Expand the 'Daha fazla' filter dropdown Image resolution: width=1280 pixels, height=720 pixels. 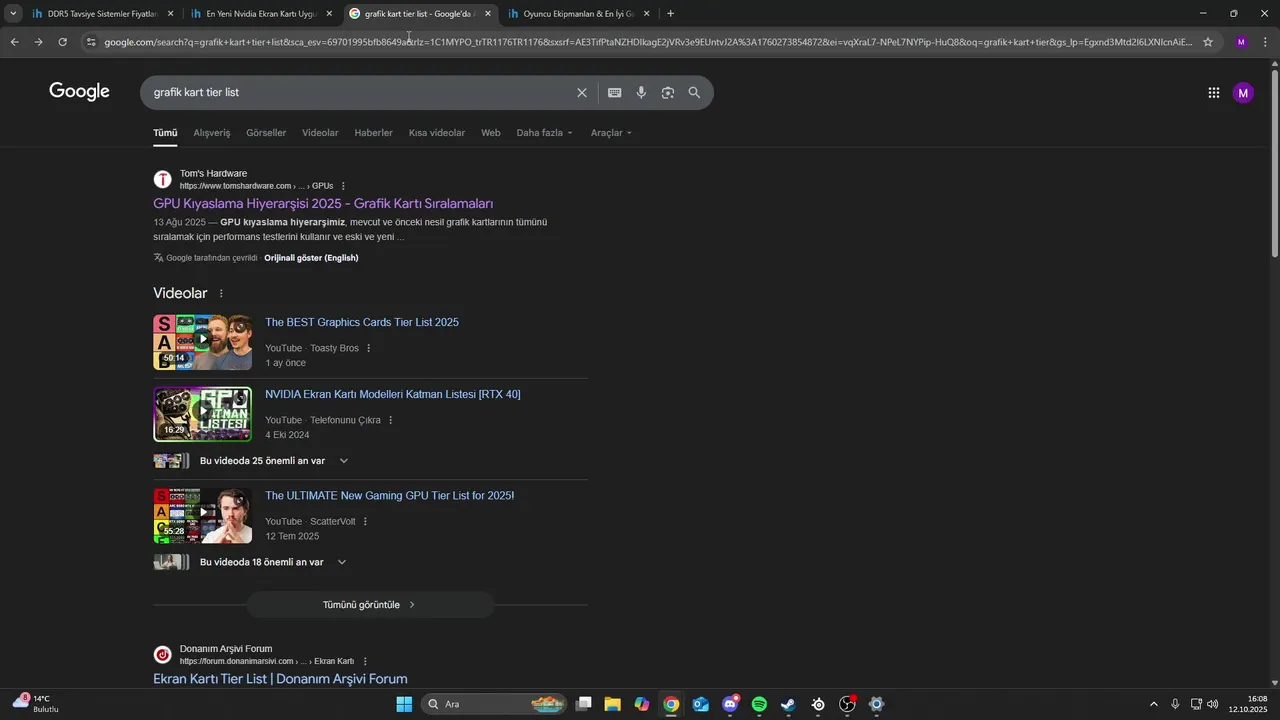pos(544,133)
